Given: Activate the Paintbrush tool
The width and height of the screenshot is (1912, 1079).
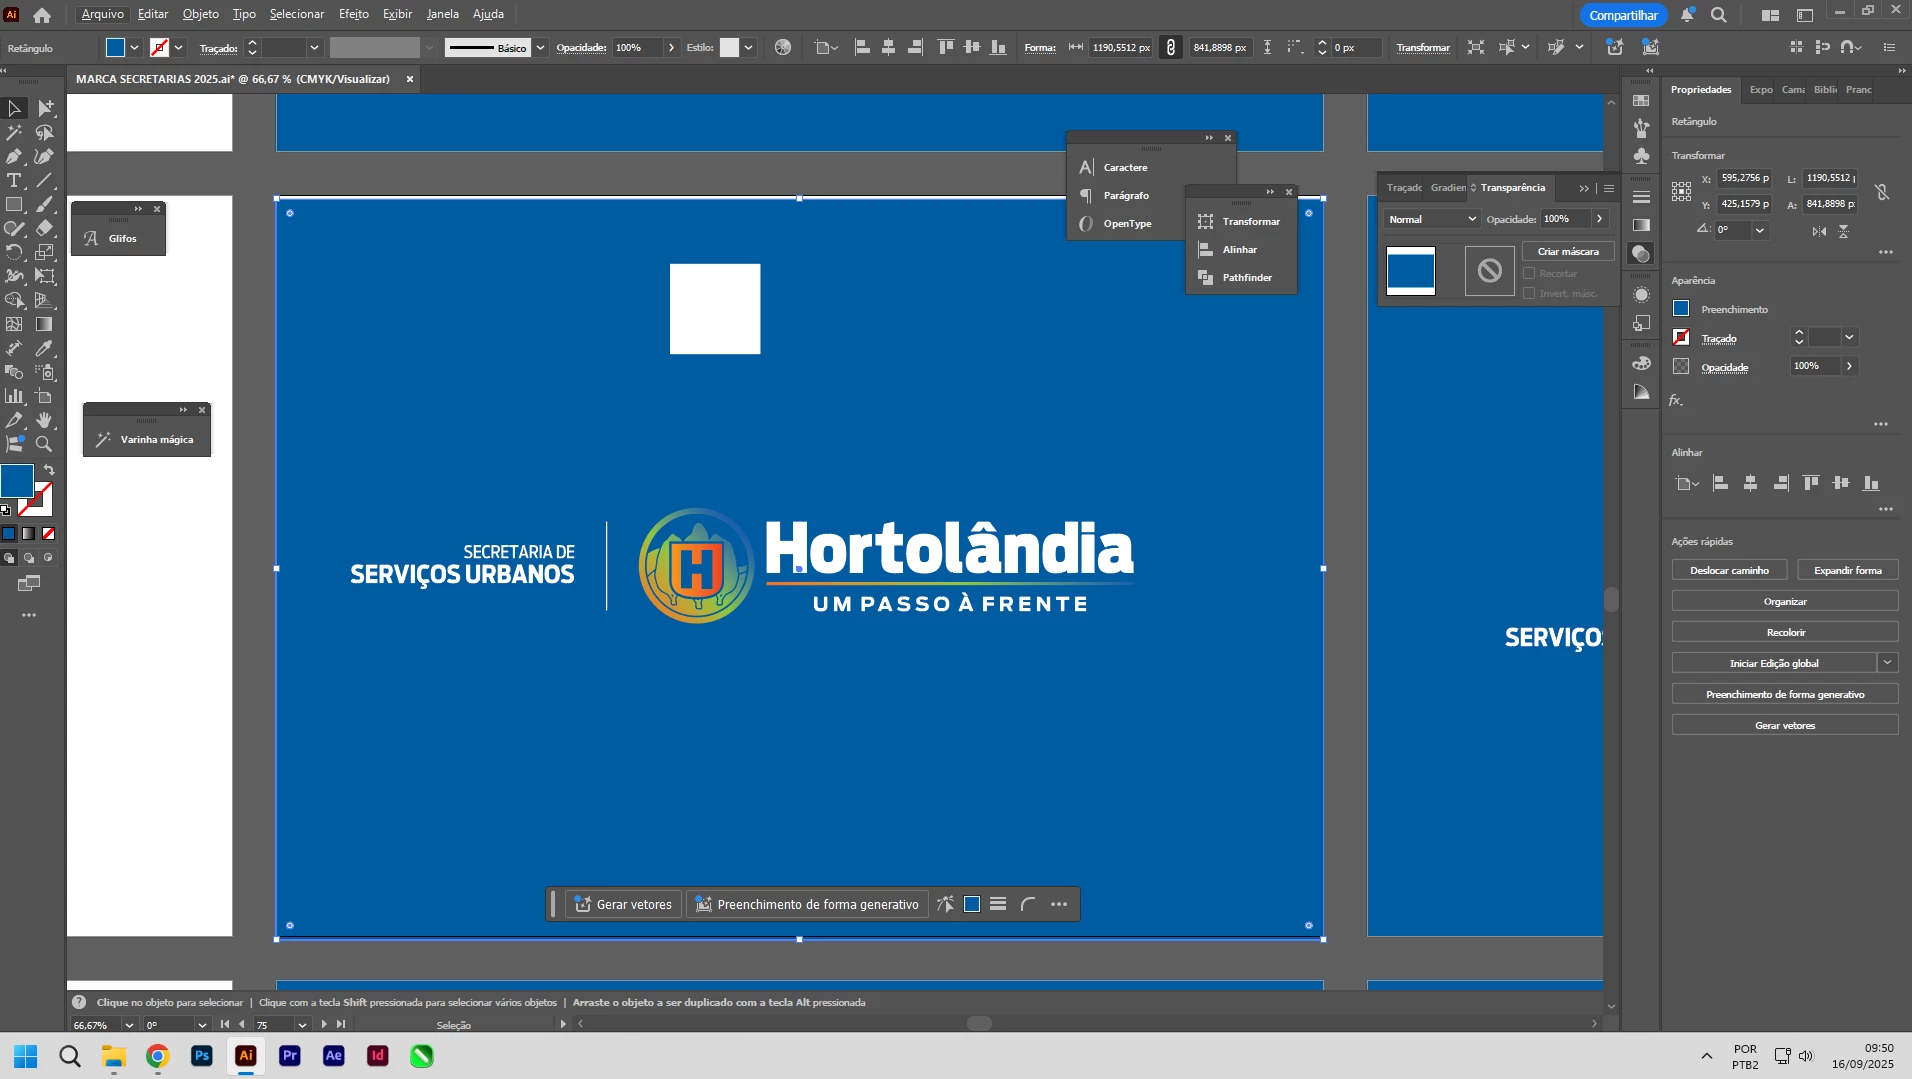Looking at the screenshot, I should pyautogui.click(x=45, y=204).
